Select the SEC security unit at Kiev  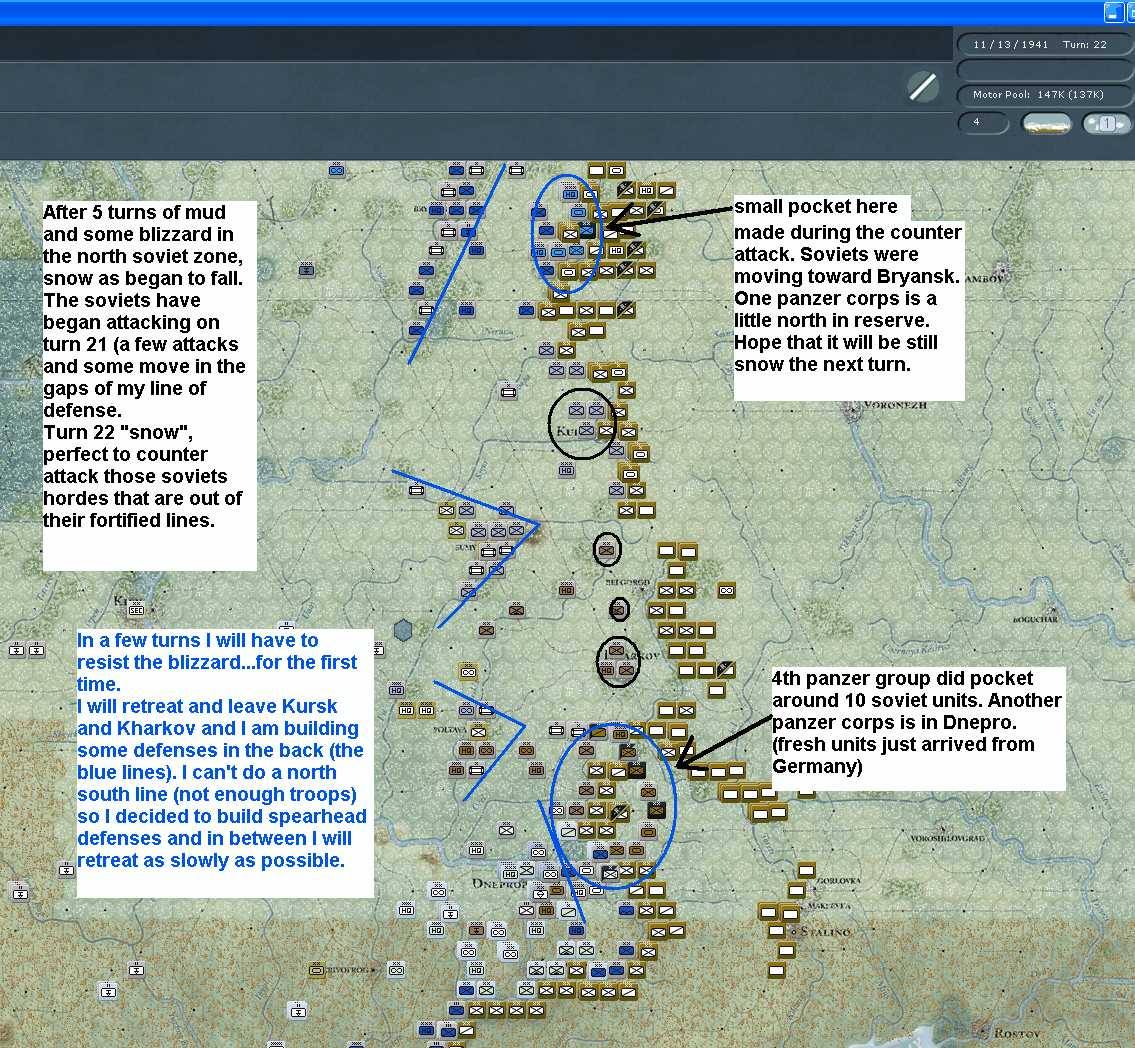point(136,610)
